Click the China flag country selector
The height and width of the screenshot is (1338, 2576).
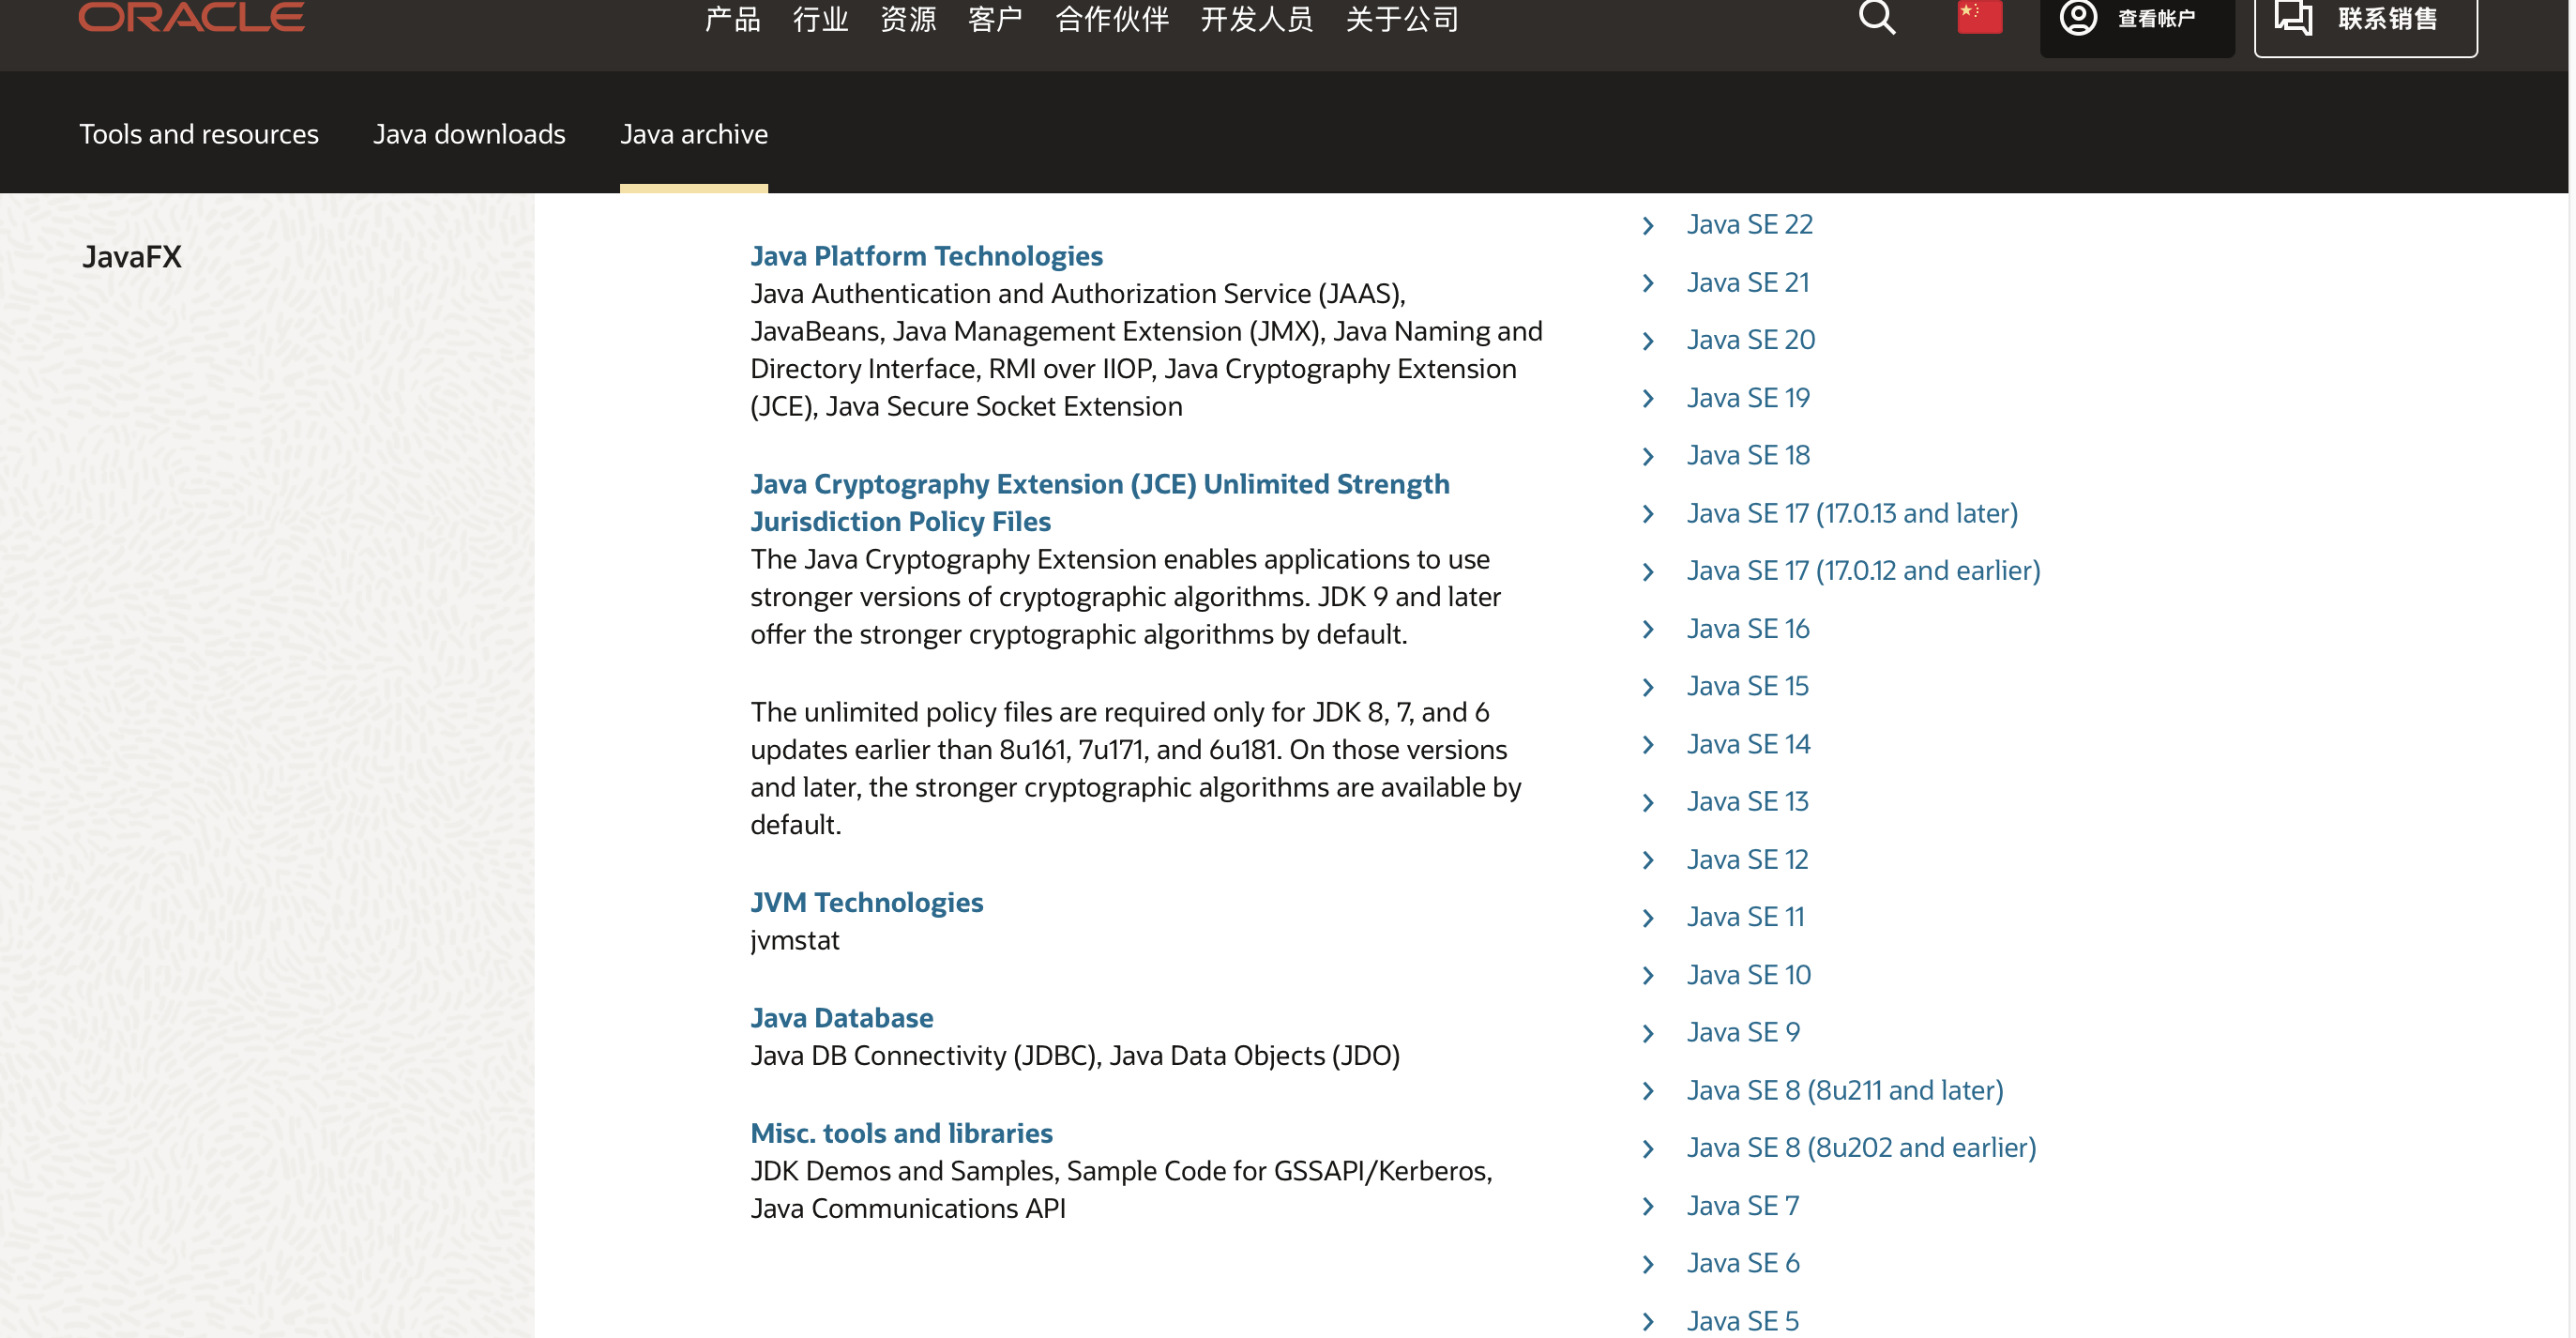coord(1979,17)
